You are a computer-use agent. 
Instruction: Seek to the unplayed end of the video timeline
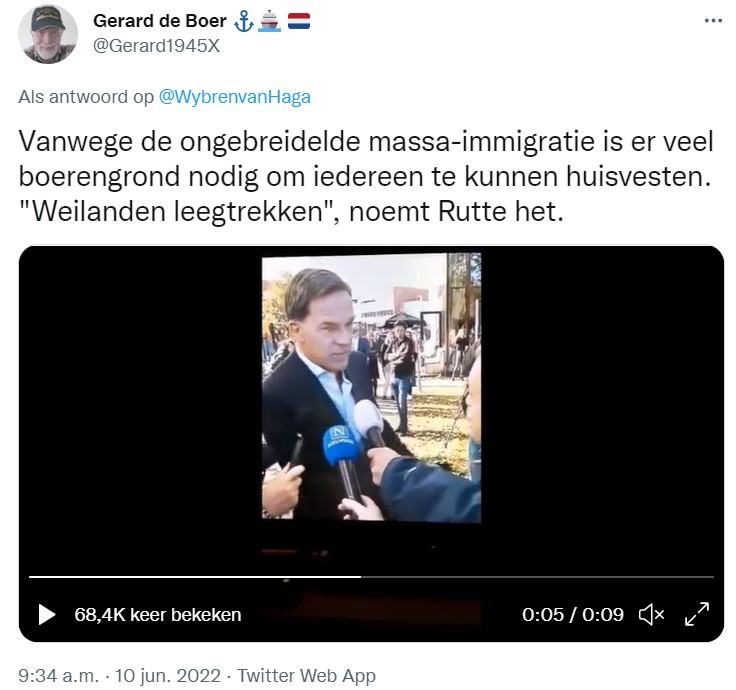coord(537,576)
